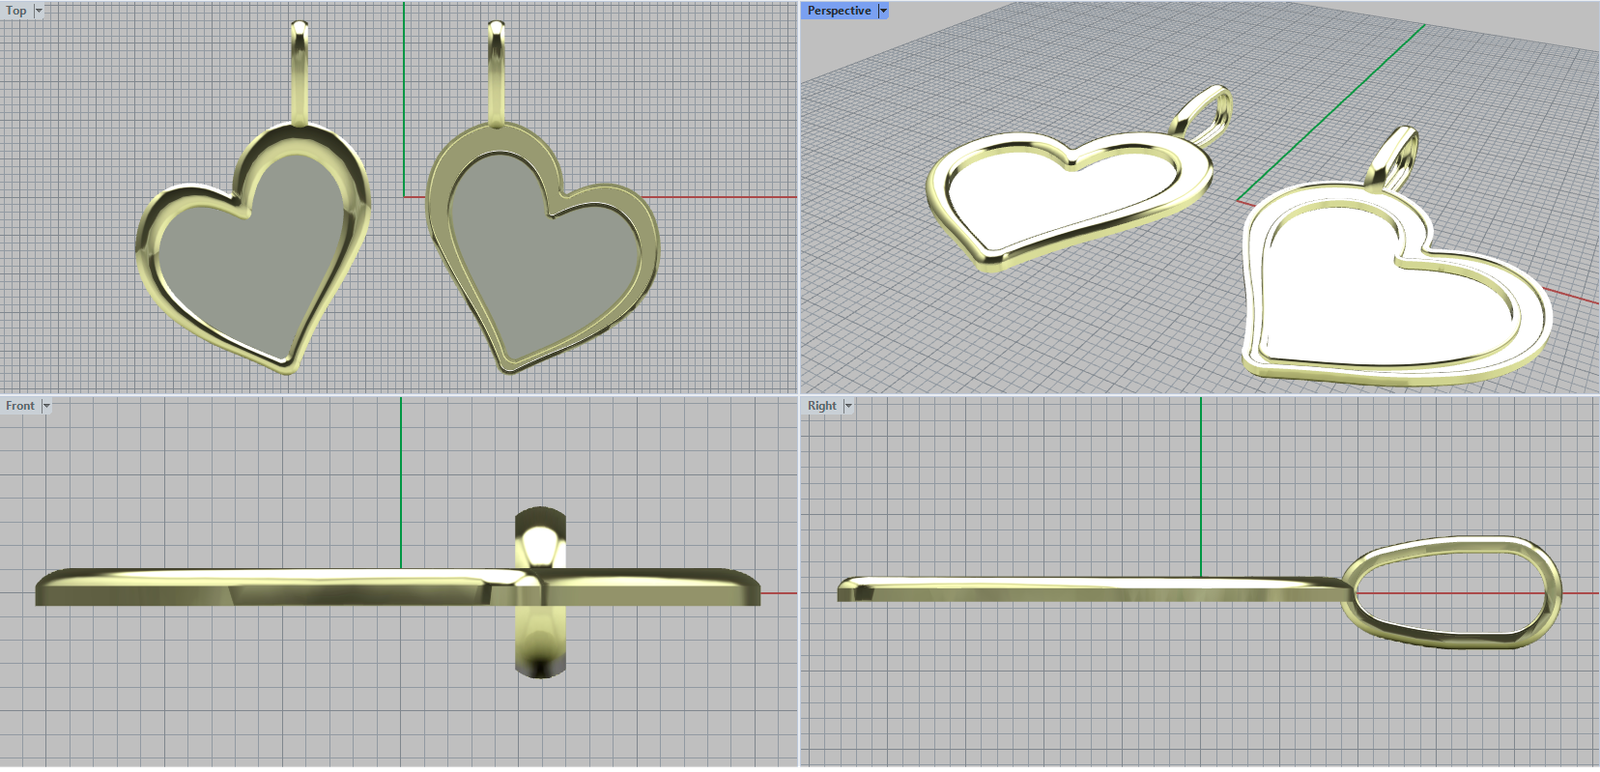Open the Front viewport dropdown arrow menu
Screen dimensions: 1600x772
(x=46, y=406)
